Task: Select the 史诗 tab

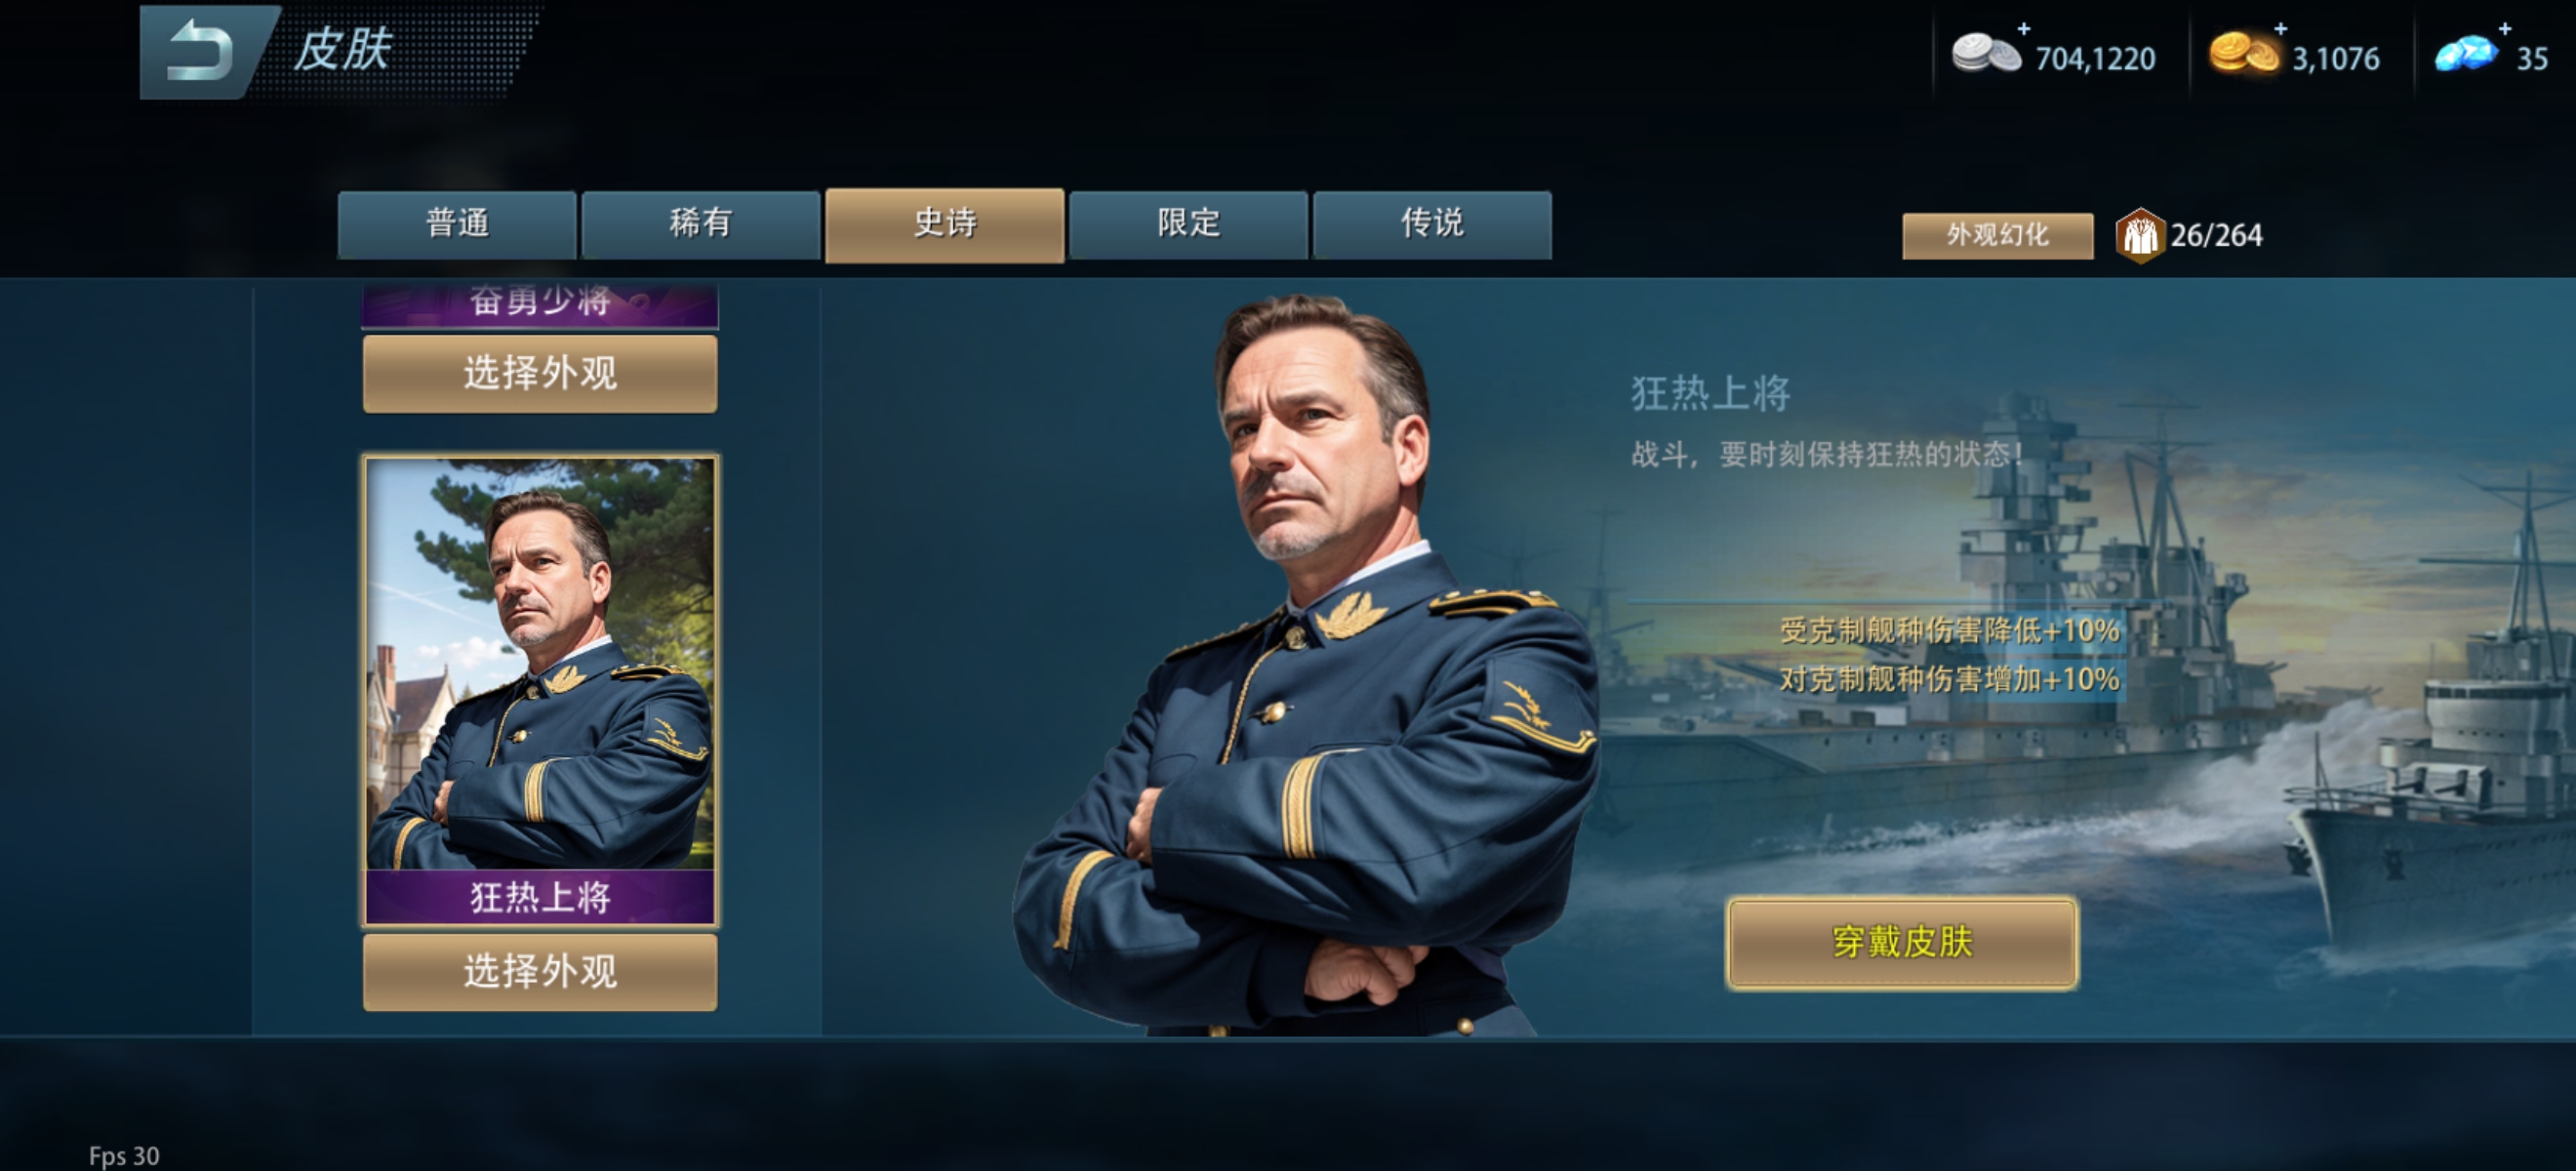Action: click(x=945, y=225)
